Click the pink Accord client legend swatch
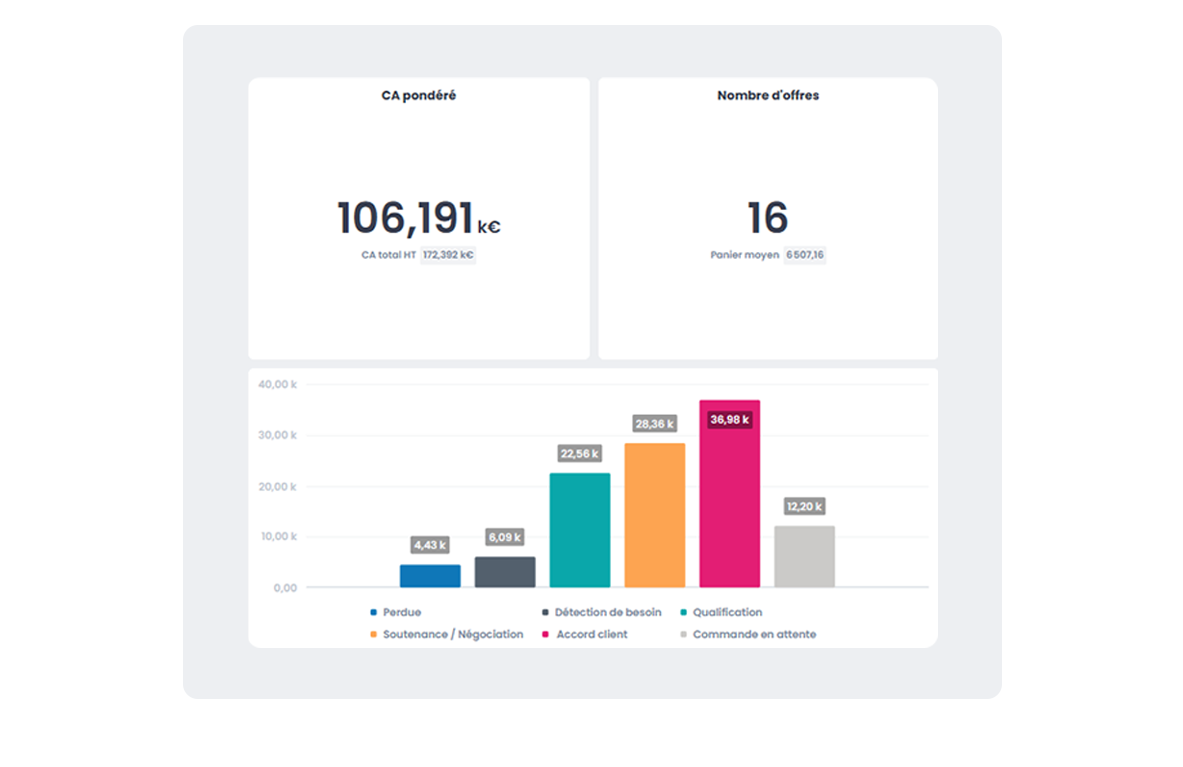The width and height of the screenshot is (1183, 767). point(546,635)
